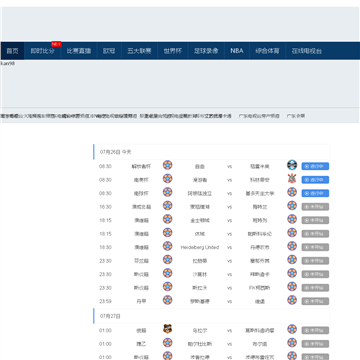Screen dimensions: 360x360
Task: Click the Corinthians crest in second match row
Action: 292,179
